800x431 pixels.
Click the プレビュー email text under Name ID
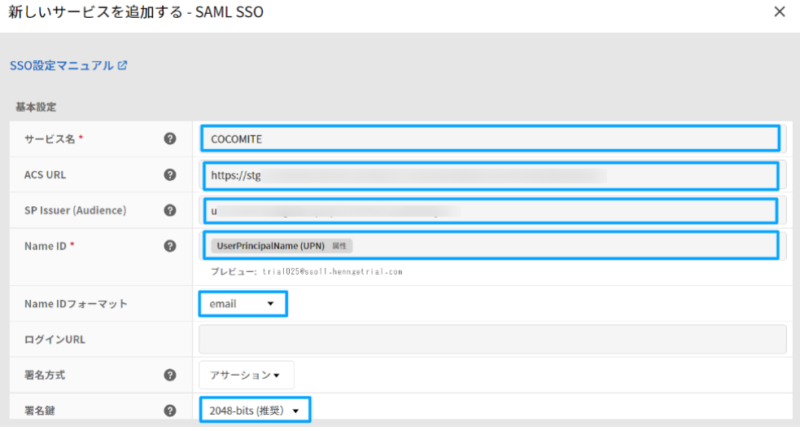click(x=305, y=271)
